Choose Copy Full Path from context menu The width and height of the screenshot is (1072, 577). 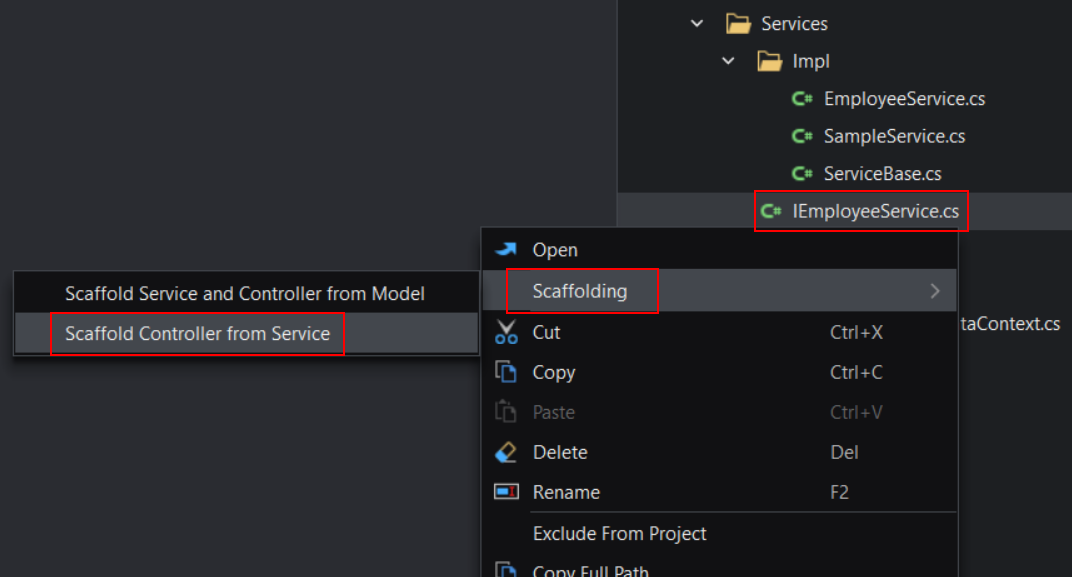tap(590, 571)
